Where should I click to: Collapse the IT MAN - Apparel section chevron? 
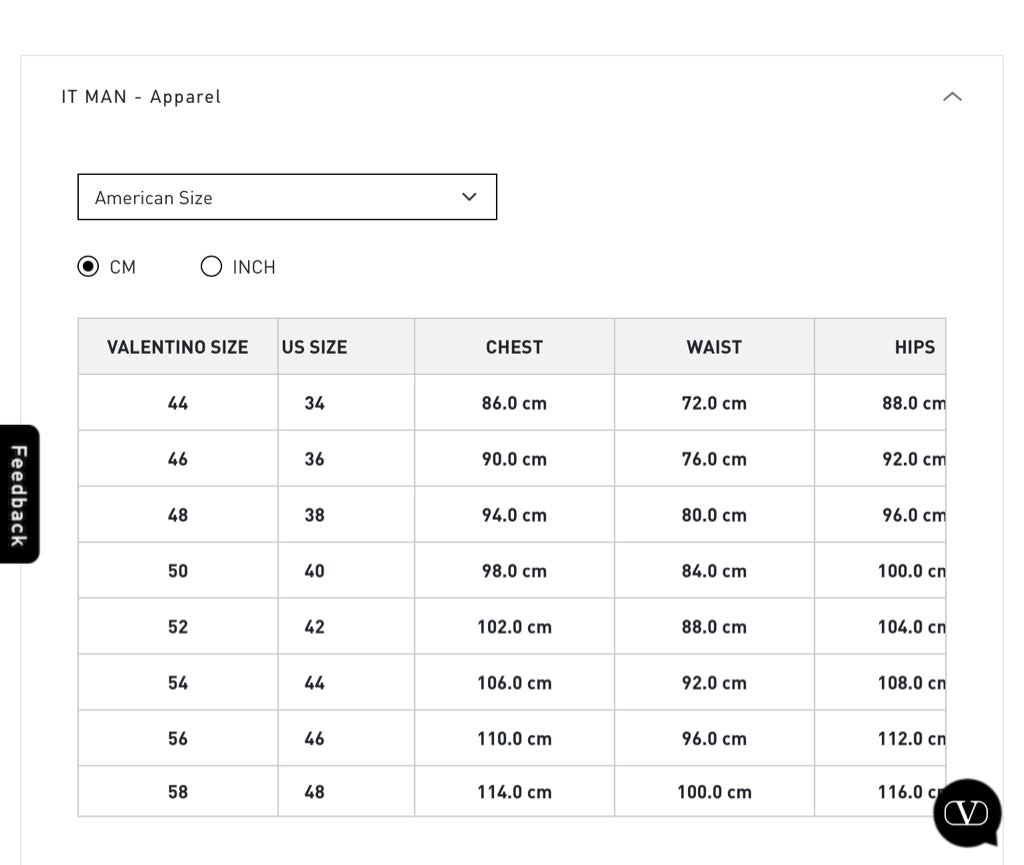click(952, 97)
